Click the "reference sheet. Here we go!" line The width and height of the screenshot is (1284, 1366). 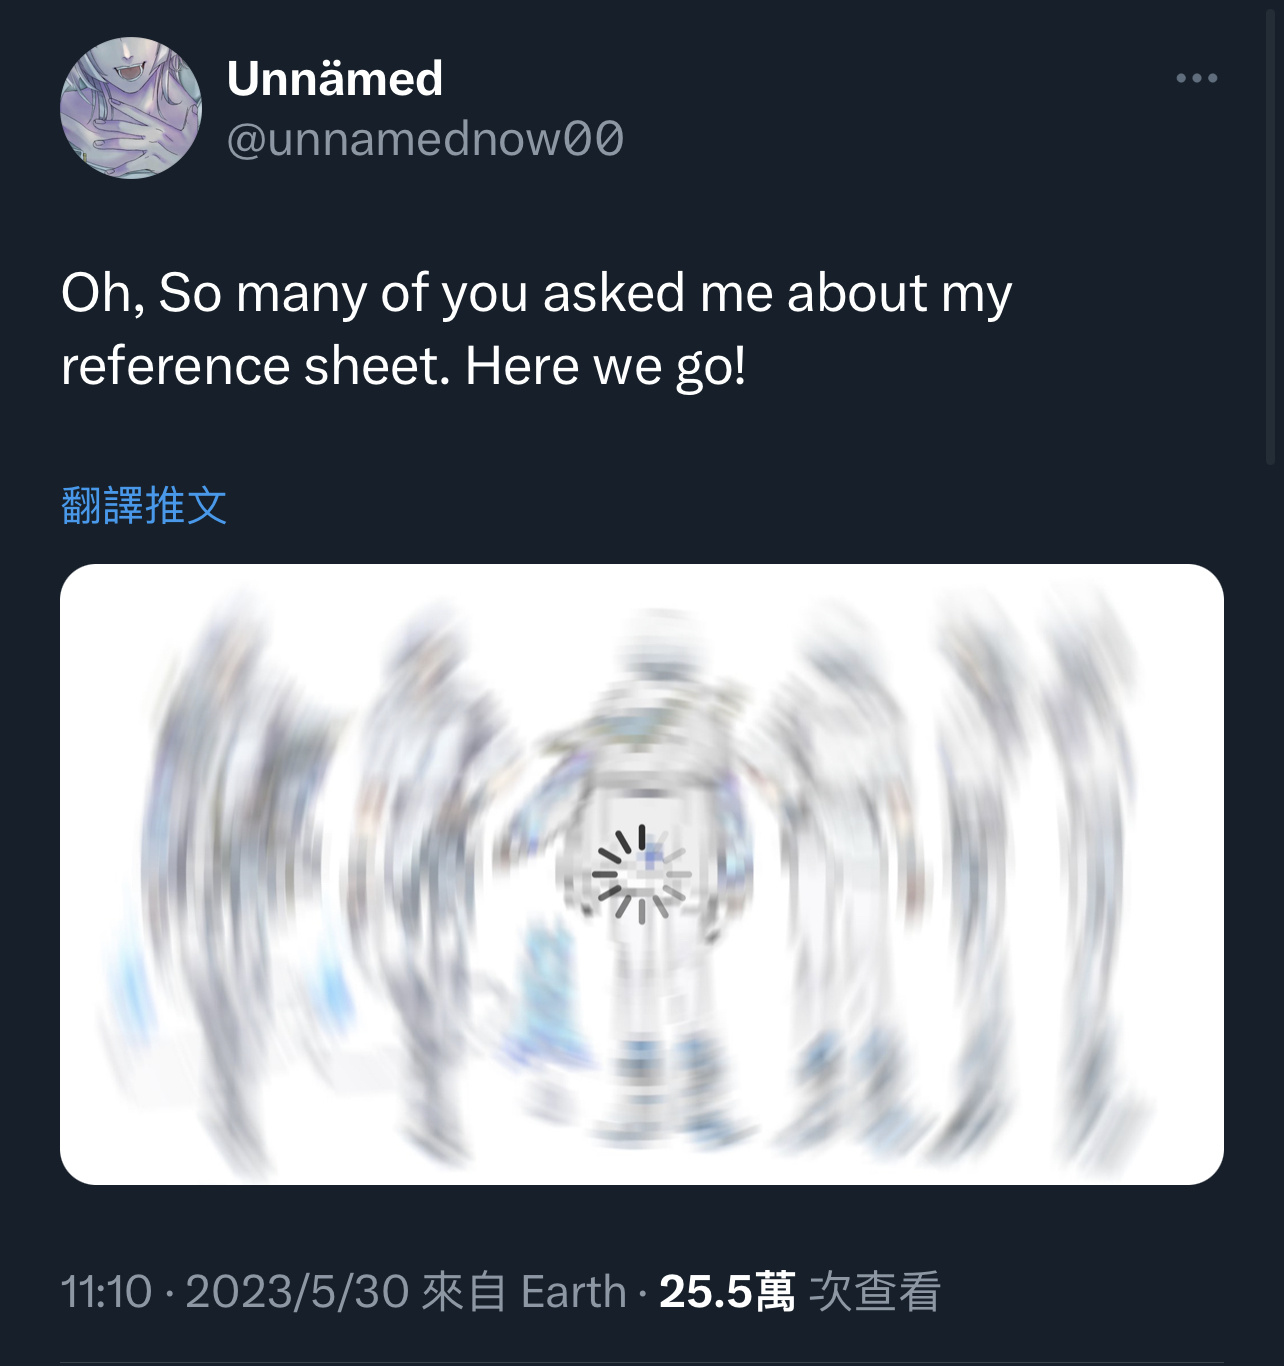point(404,367)
